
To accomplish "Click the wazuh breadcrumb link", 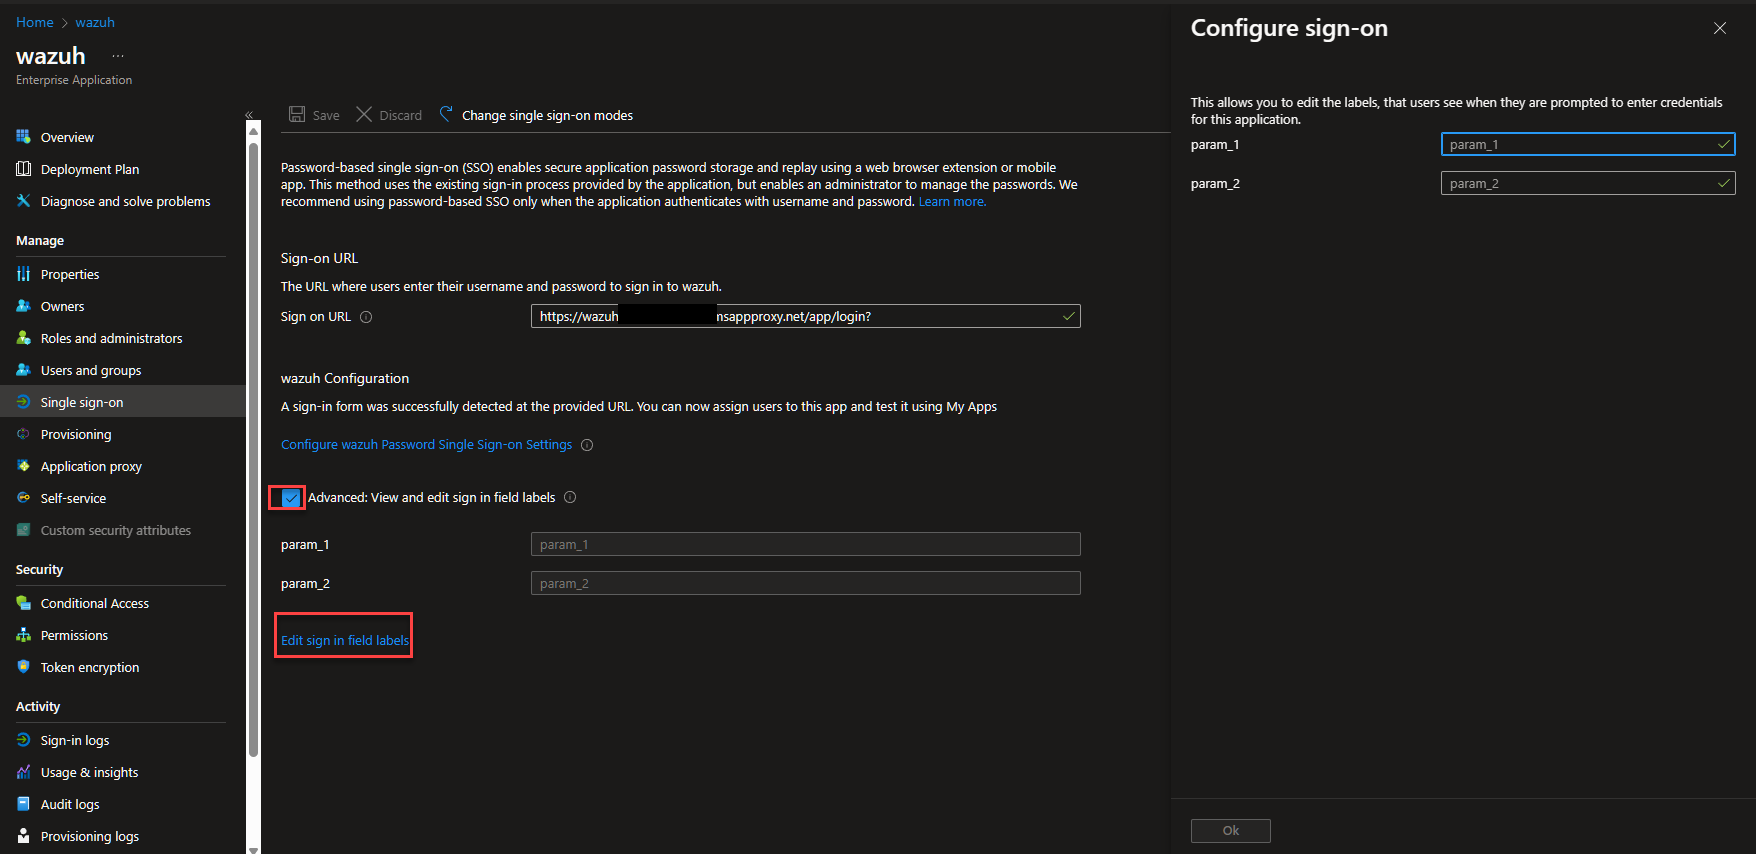I will [x=95, y=22].
